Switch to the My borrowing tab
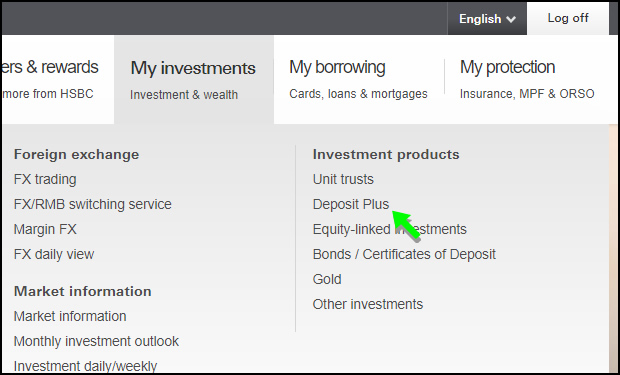The width and height of the screenshot is (620, 375). point(358,80)
